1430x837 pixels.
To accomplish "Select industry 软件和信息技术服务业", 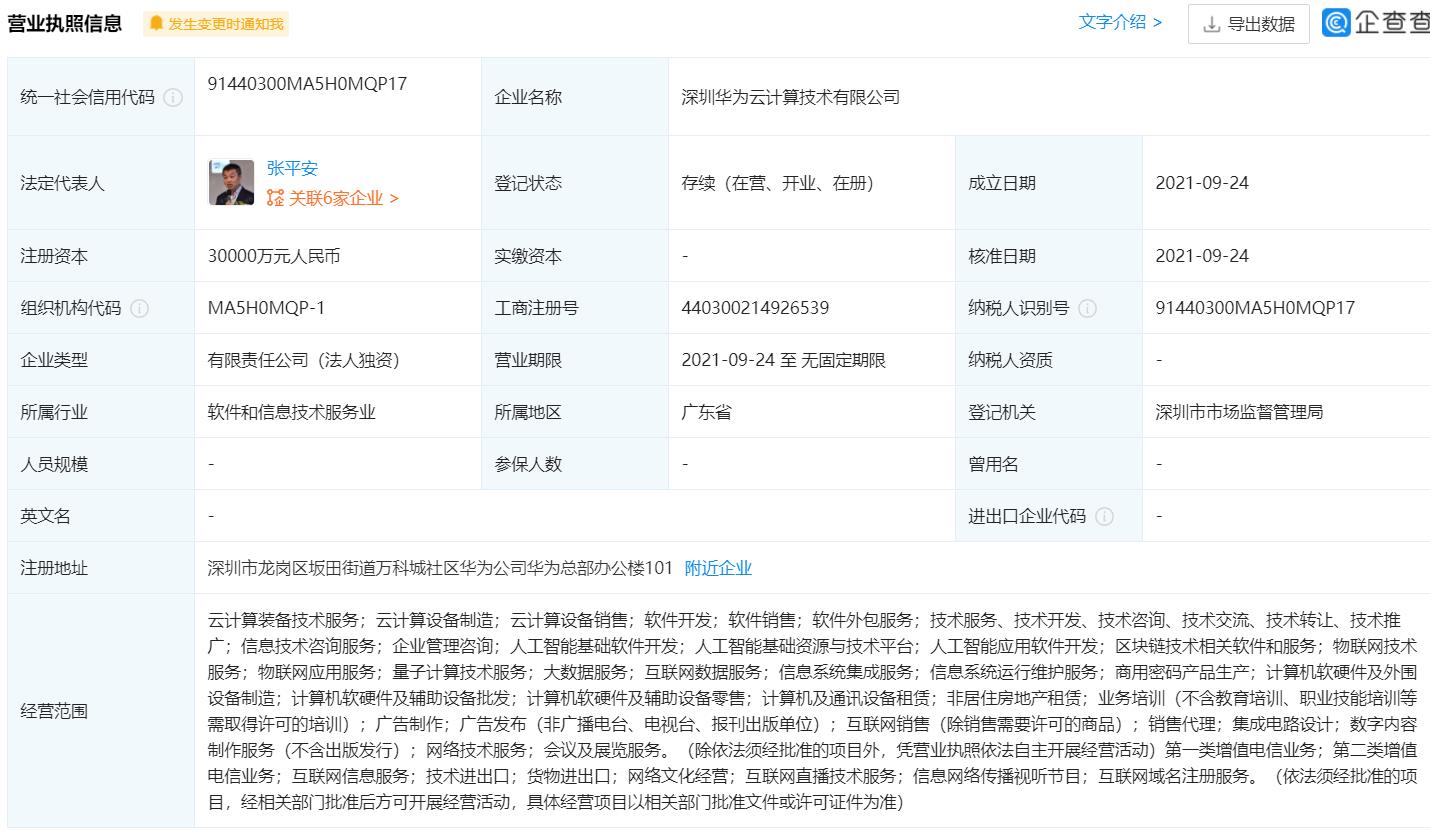I will click(292, 412).
